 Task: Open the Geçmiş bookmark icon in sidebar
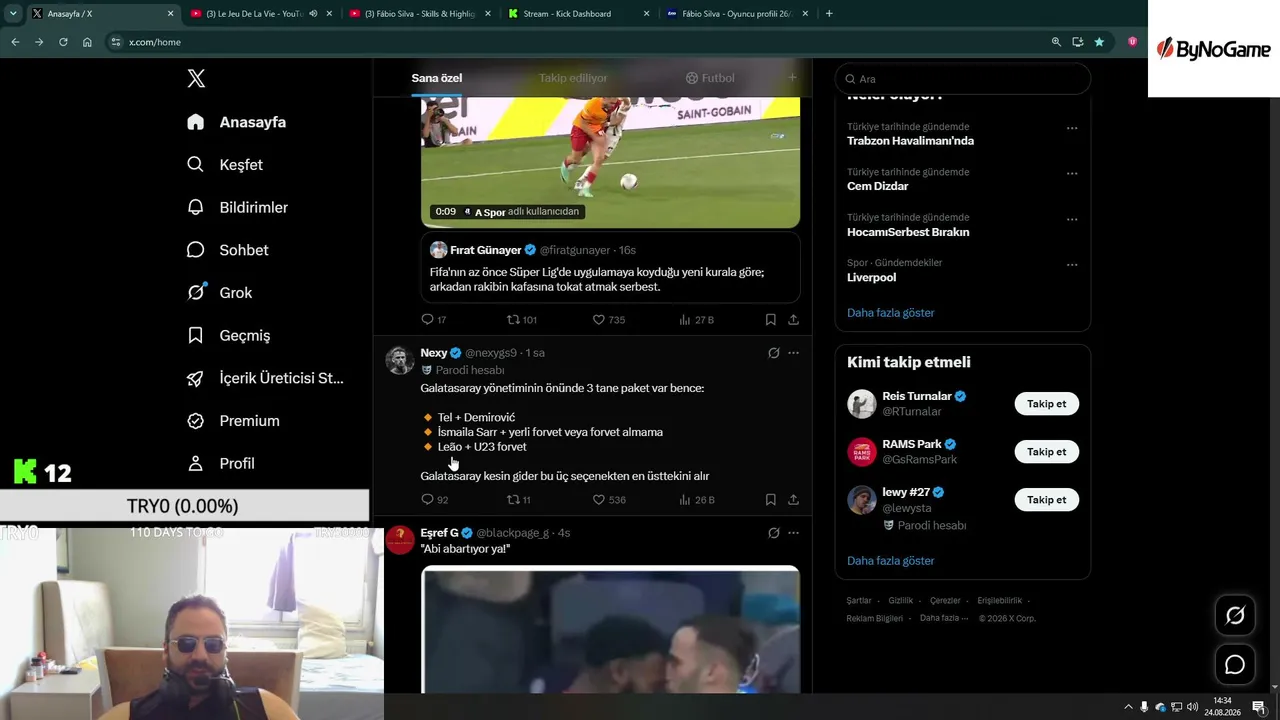point(196,335)
